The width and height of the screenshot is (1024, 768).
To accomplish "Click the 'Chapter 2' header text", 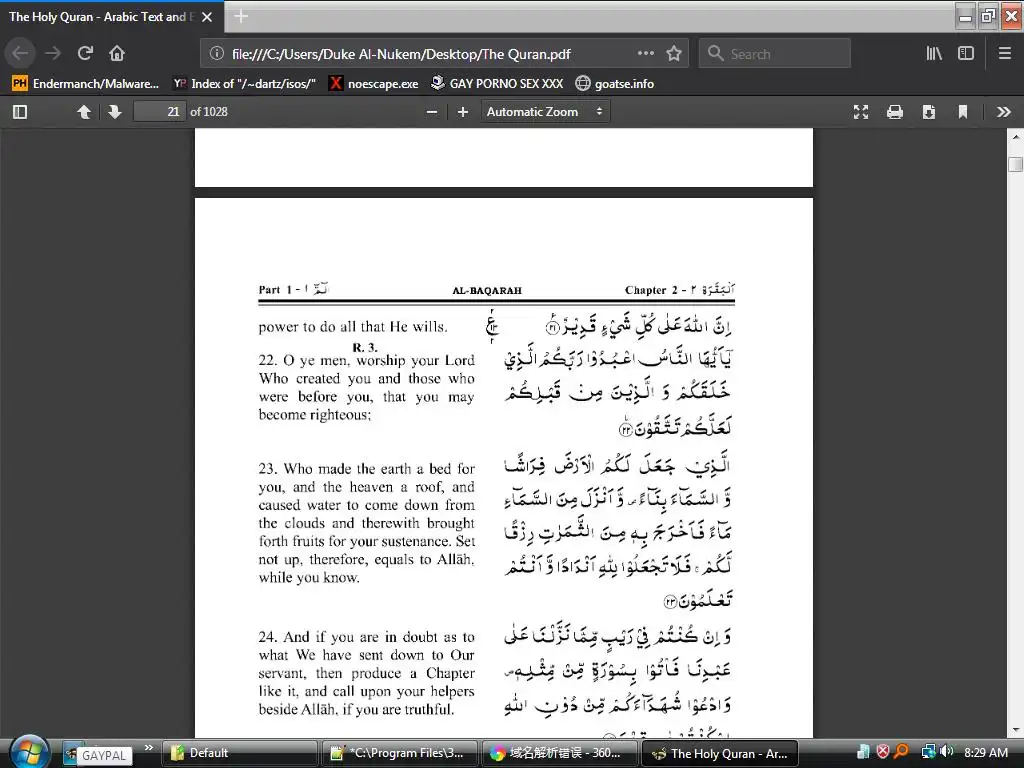I will (652, 290).
